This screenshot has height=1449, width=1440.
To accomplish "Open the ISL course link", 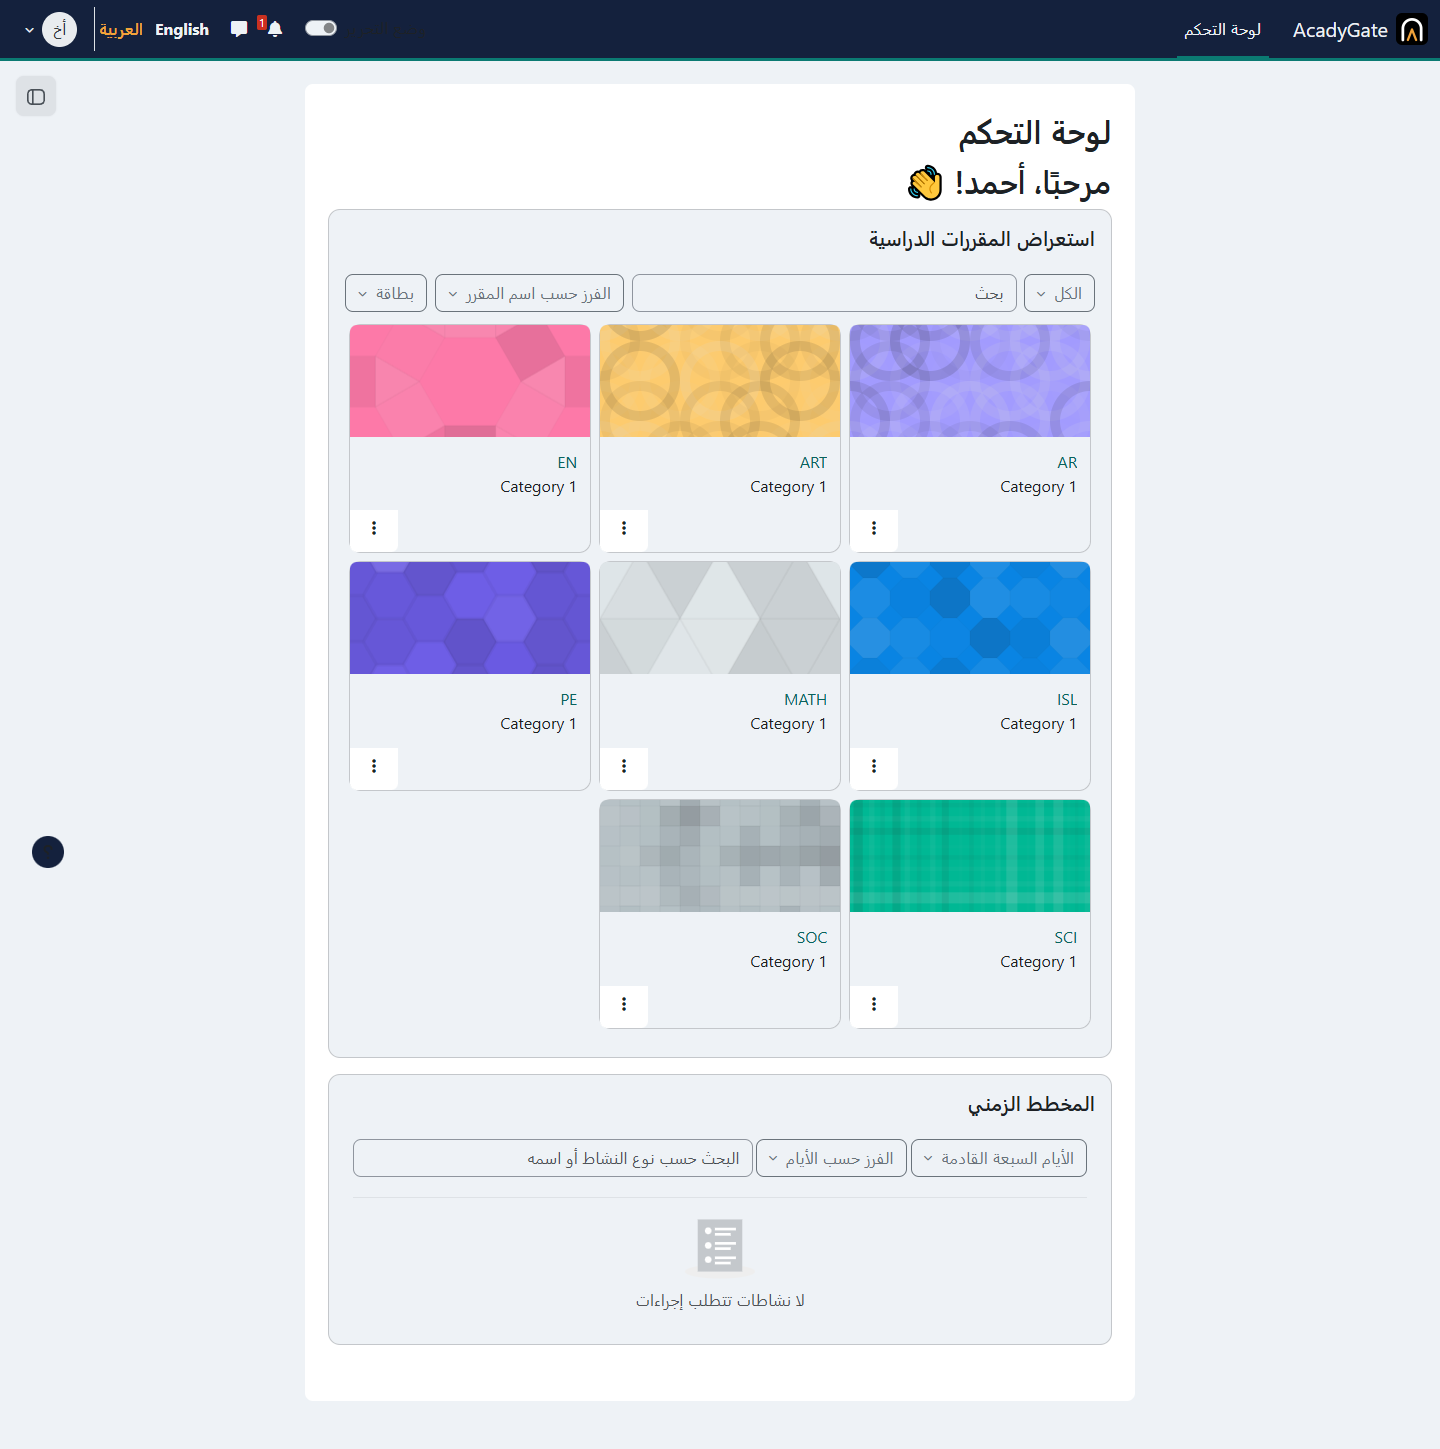I will tap(1067, 700).
